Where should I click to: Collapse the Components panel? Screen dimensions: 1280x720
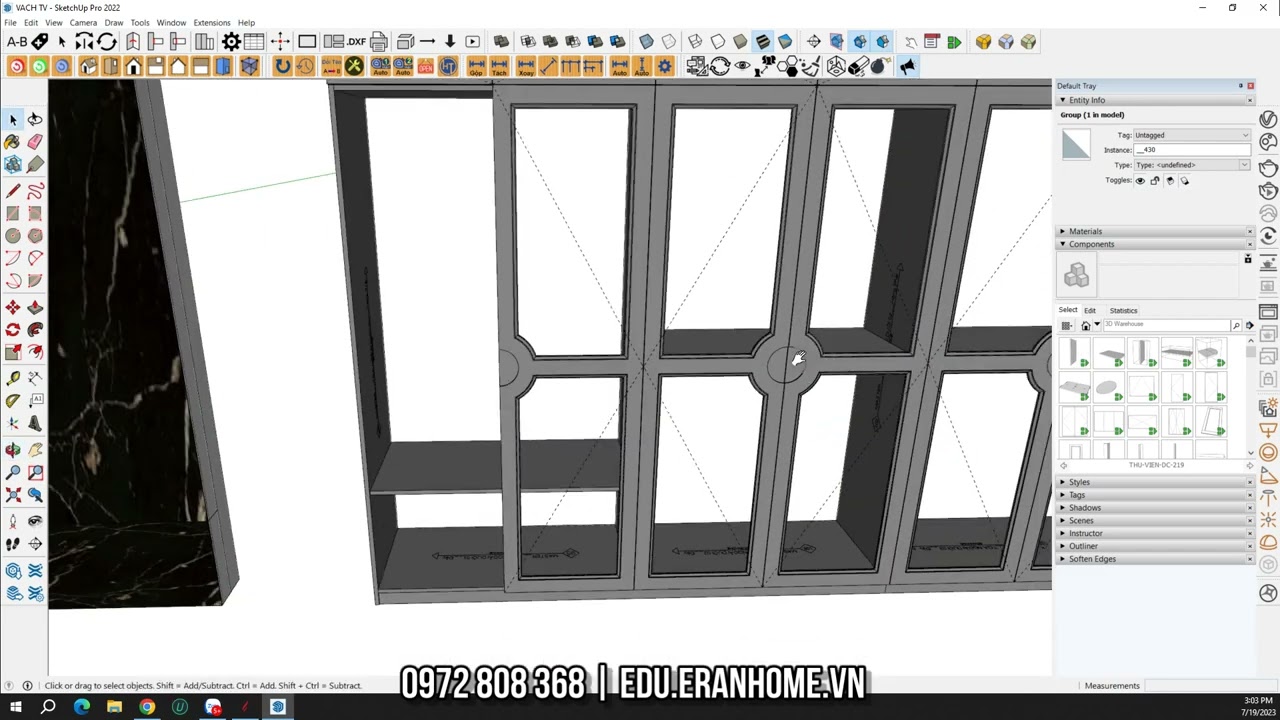[x=1062, y=244]
